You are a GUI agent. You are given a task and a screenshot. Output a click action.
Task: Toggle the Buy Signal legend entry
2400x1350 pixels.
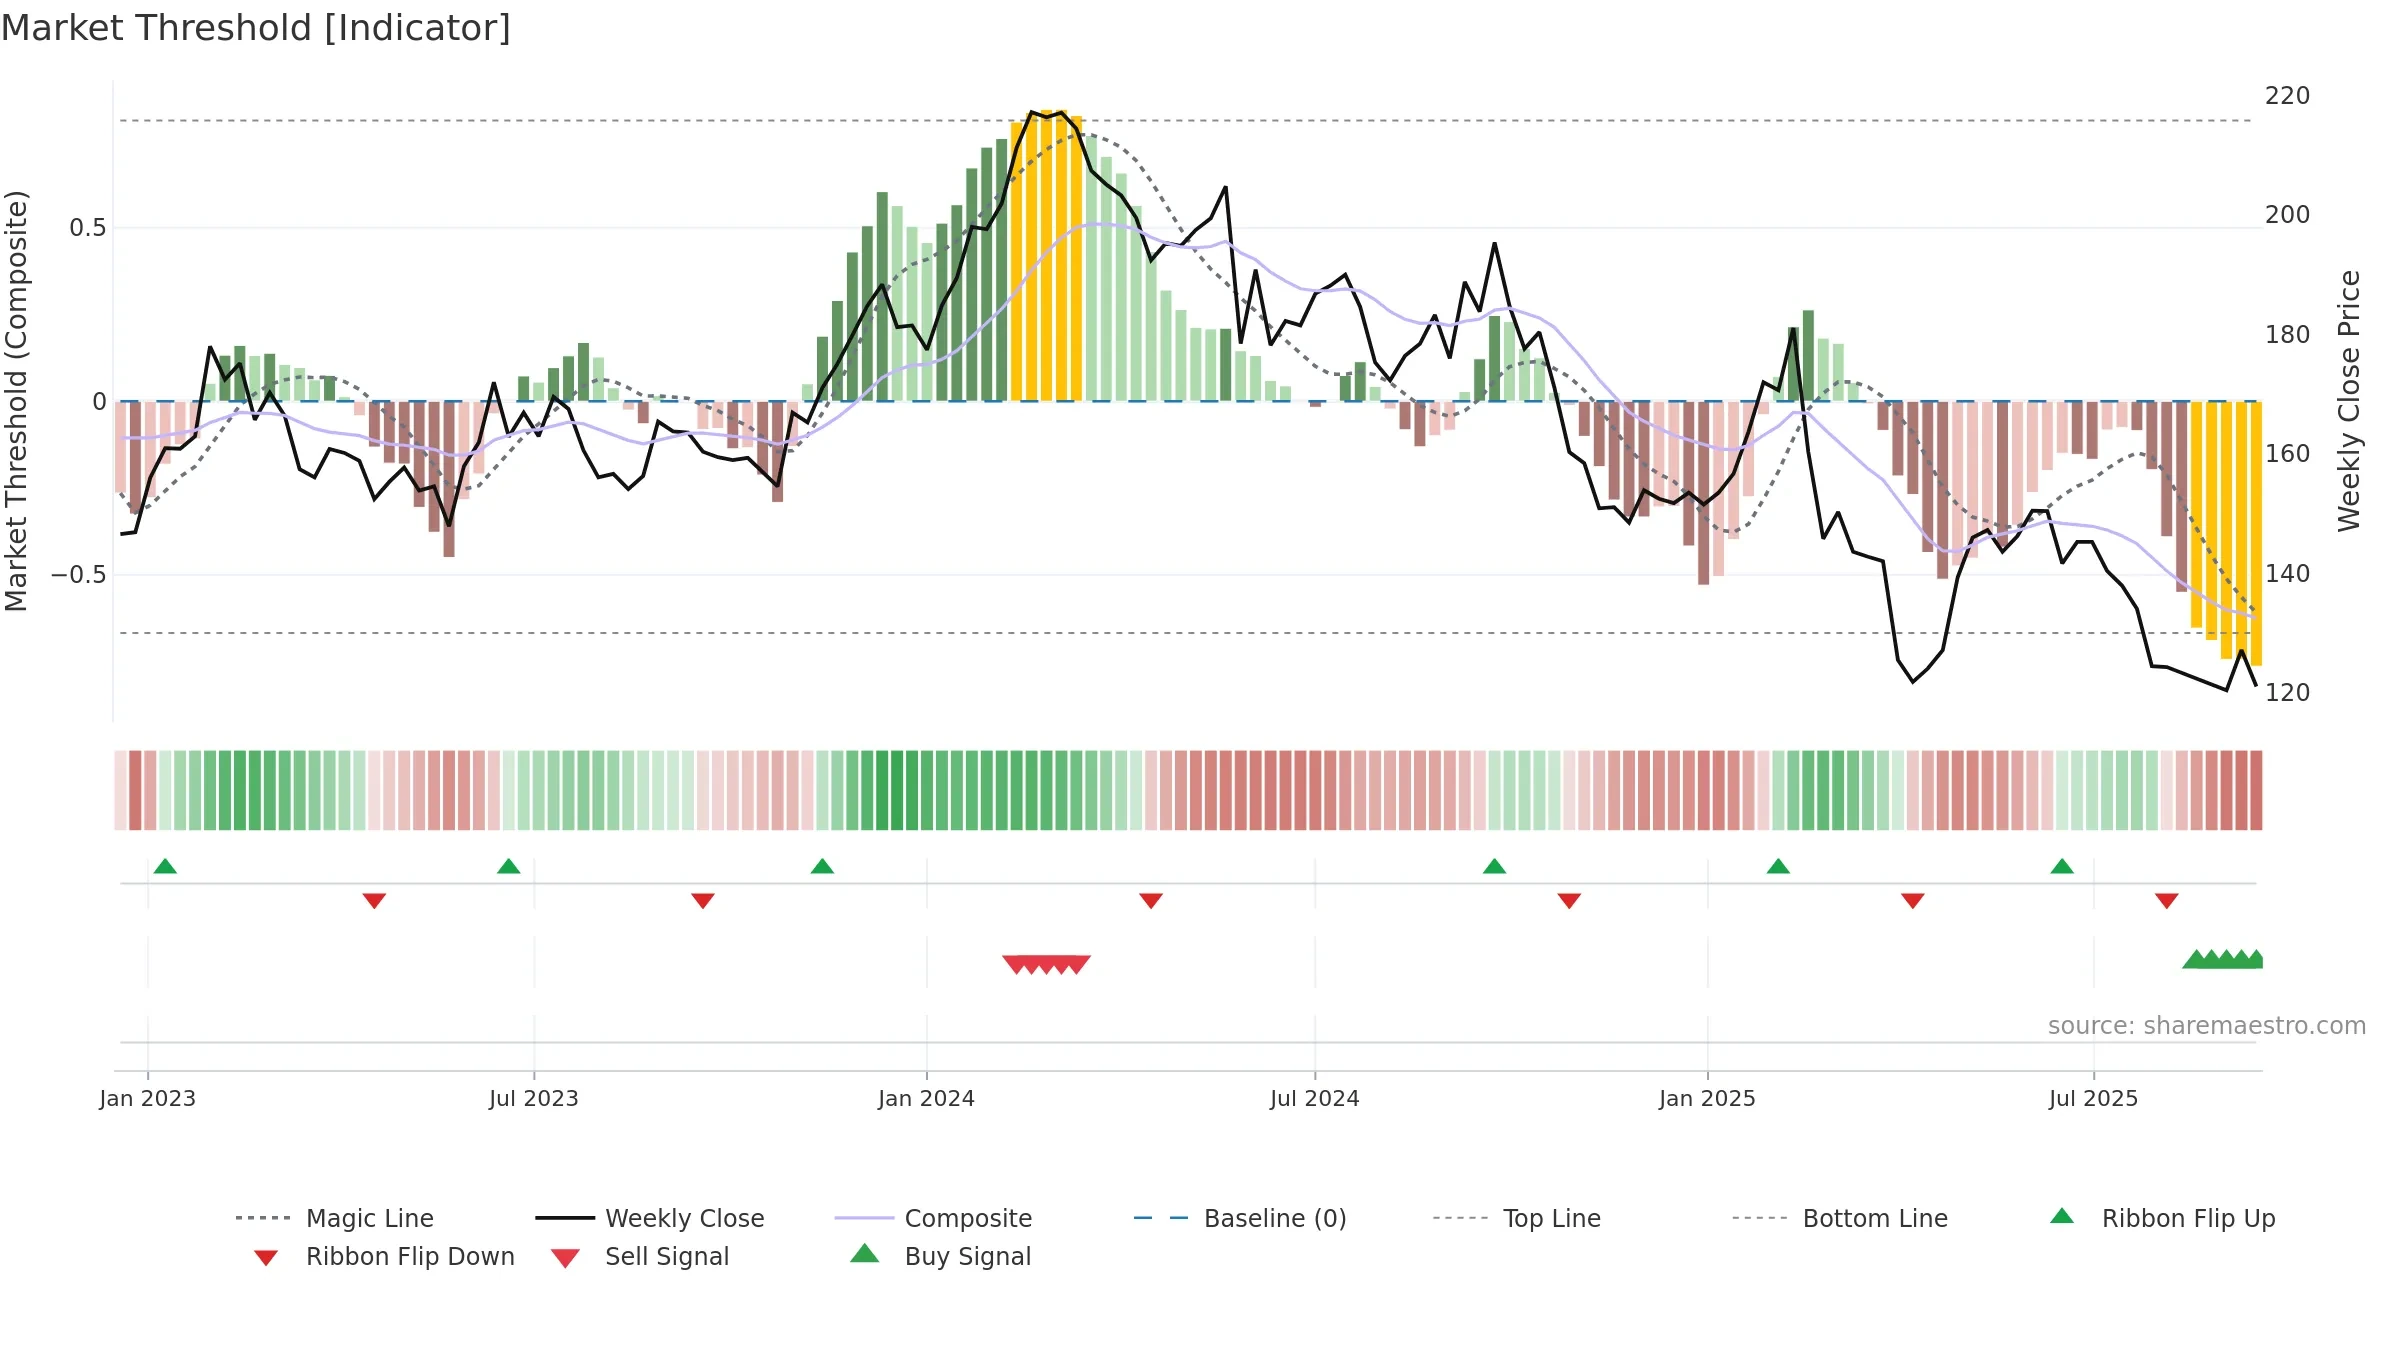coord(940,1256)
